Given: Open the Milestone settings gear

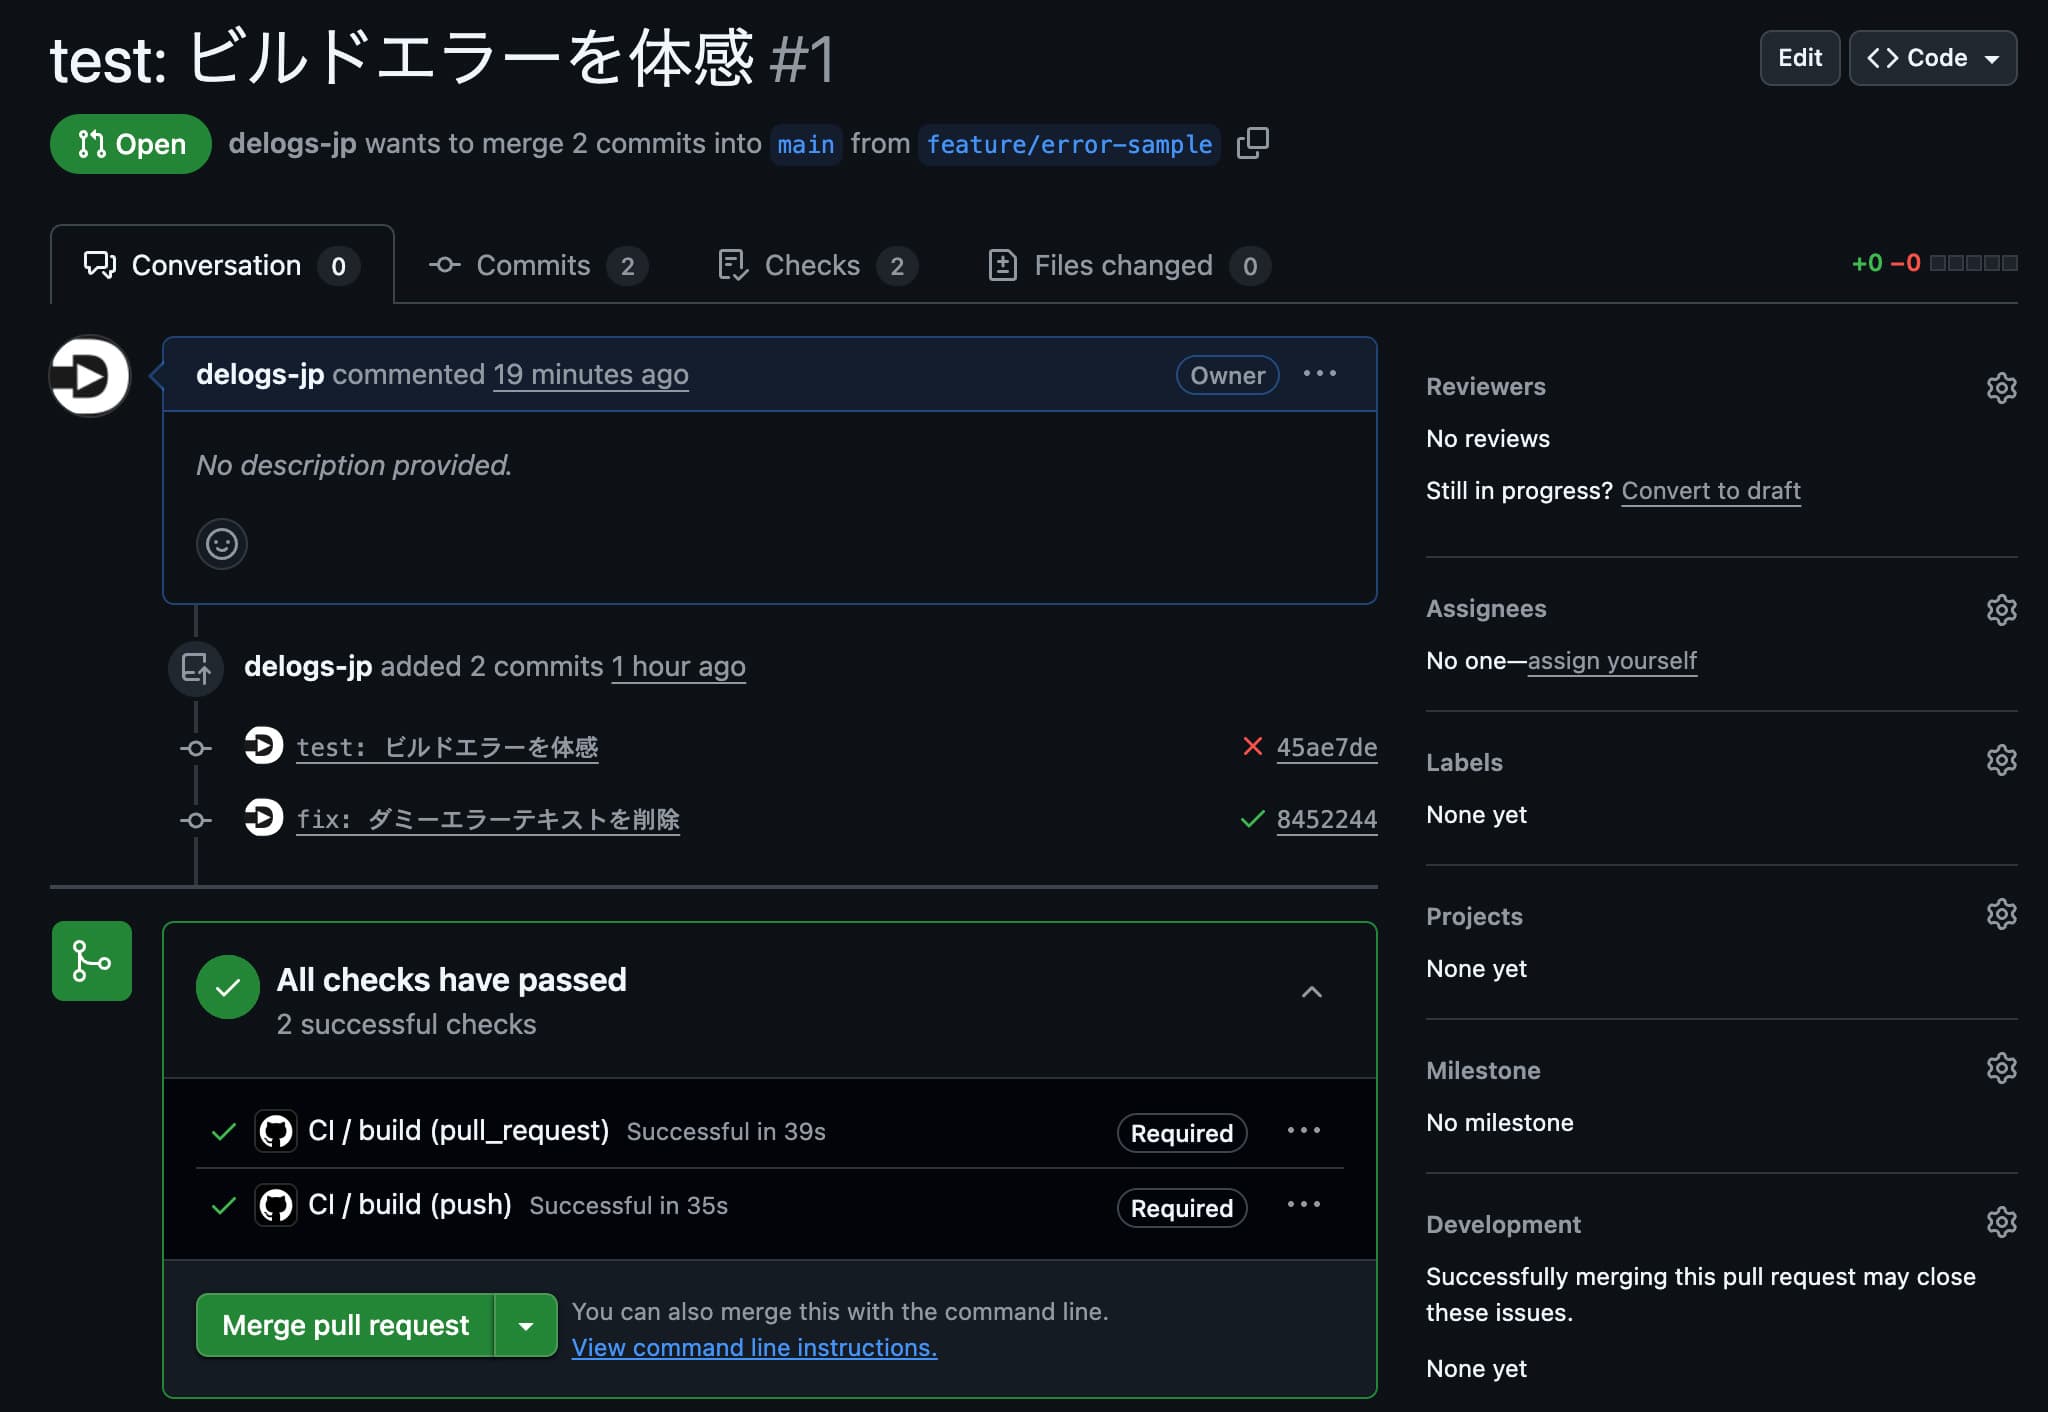Looking at the screenshot, I should pyautogui.click(x=2001, y=1068).
